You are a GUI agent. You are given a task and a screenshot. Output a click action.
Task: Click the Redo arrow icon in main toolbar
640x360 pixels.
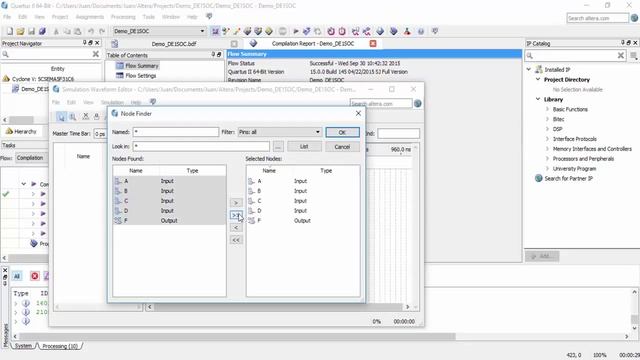click(x=102, y=31)
